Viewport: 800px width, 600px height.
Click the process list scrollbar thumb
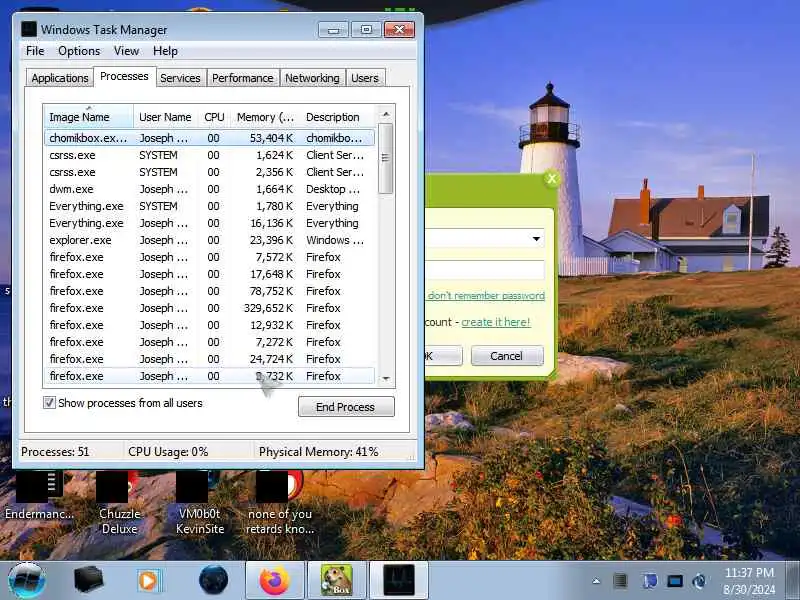pos(386,158)
